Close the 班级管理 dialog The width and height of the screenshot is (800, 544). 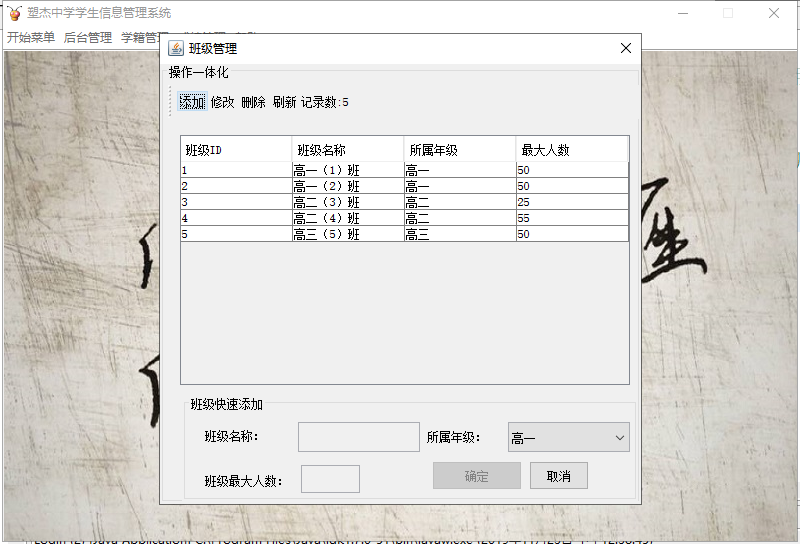(x=626, y=48)
